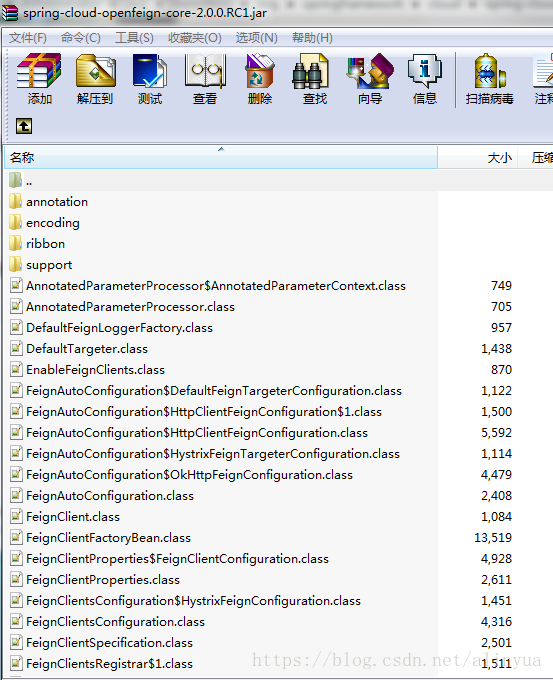Select FeignClientFactoryBean.class file
The height and width of the screenshot is (680, 553).
coord(108,538)
